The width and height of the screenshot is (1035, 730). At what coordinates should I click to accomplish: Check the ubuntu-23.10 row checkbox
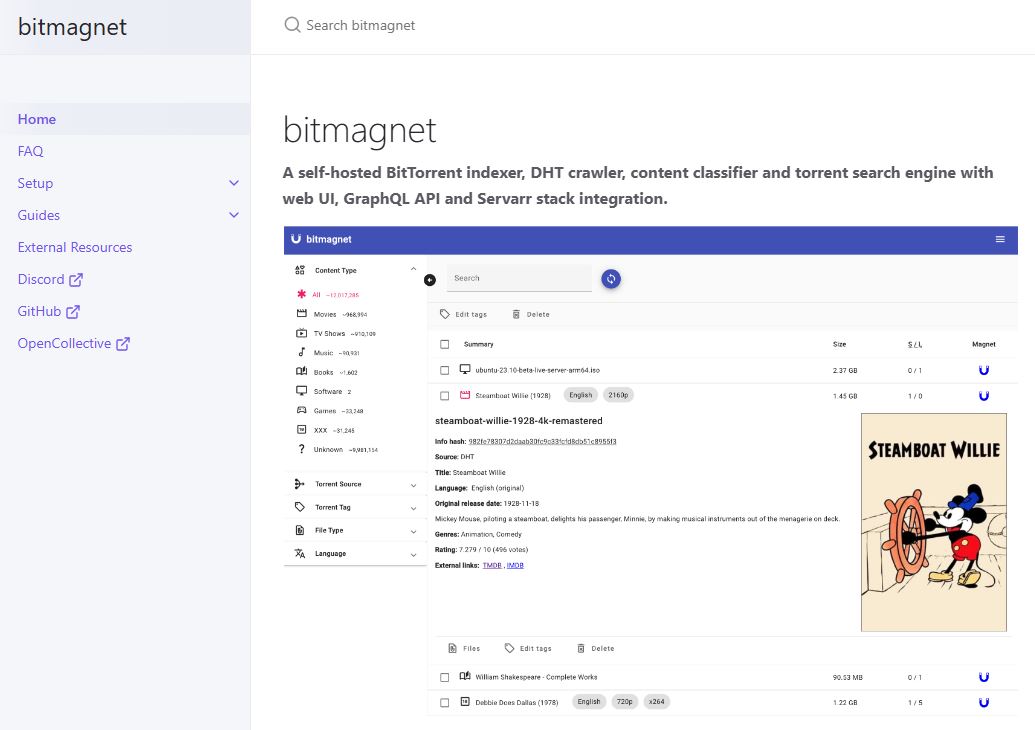pos(445,369)
